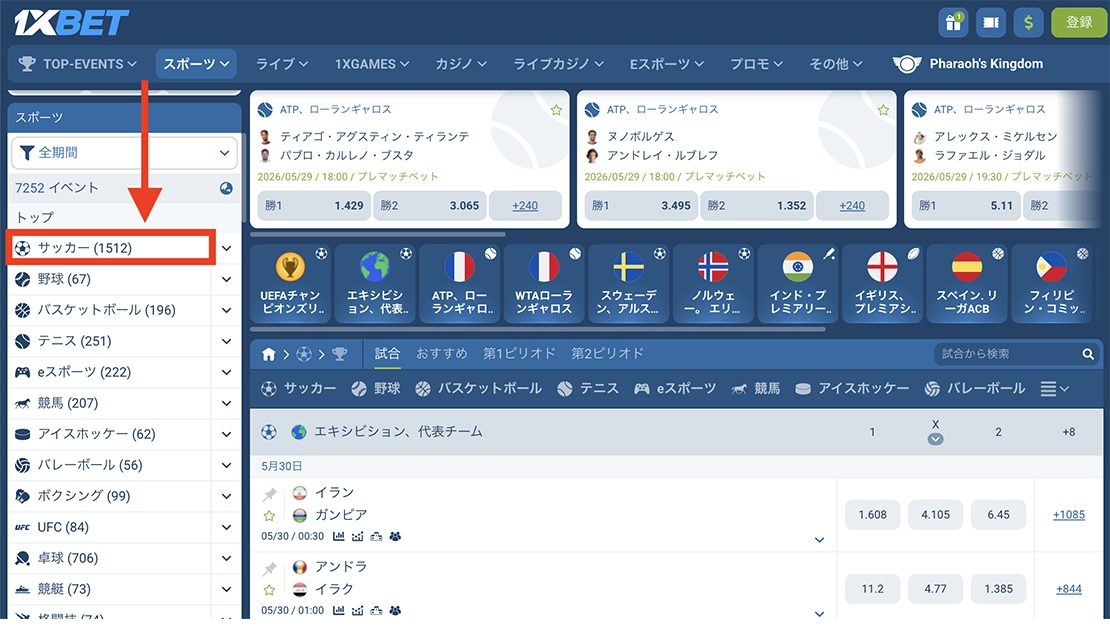Select テニス (251) in sidebar
The image size is (1110, 629).
click(x=110, y=341)
